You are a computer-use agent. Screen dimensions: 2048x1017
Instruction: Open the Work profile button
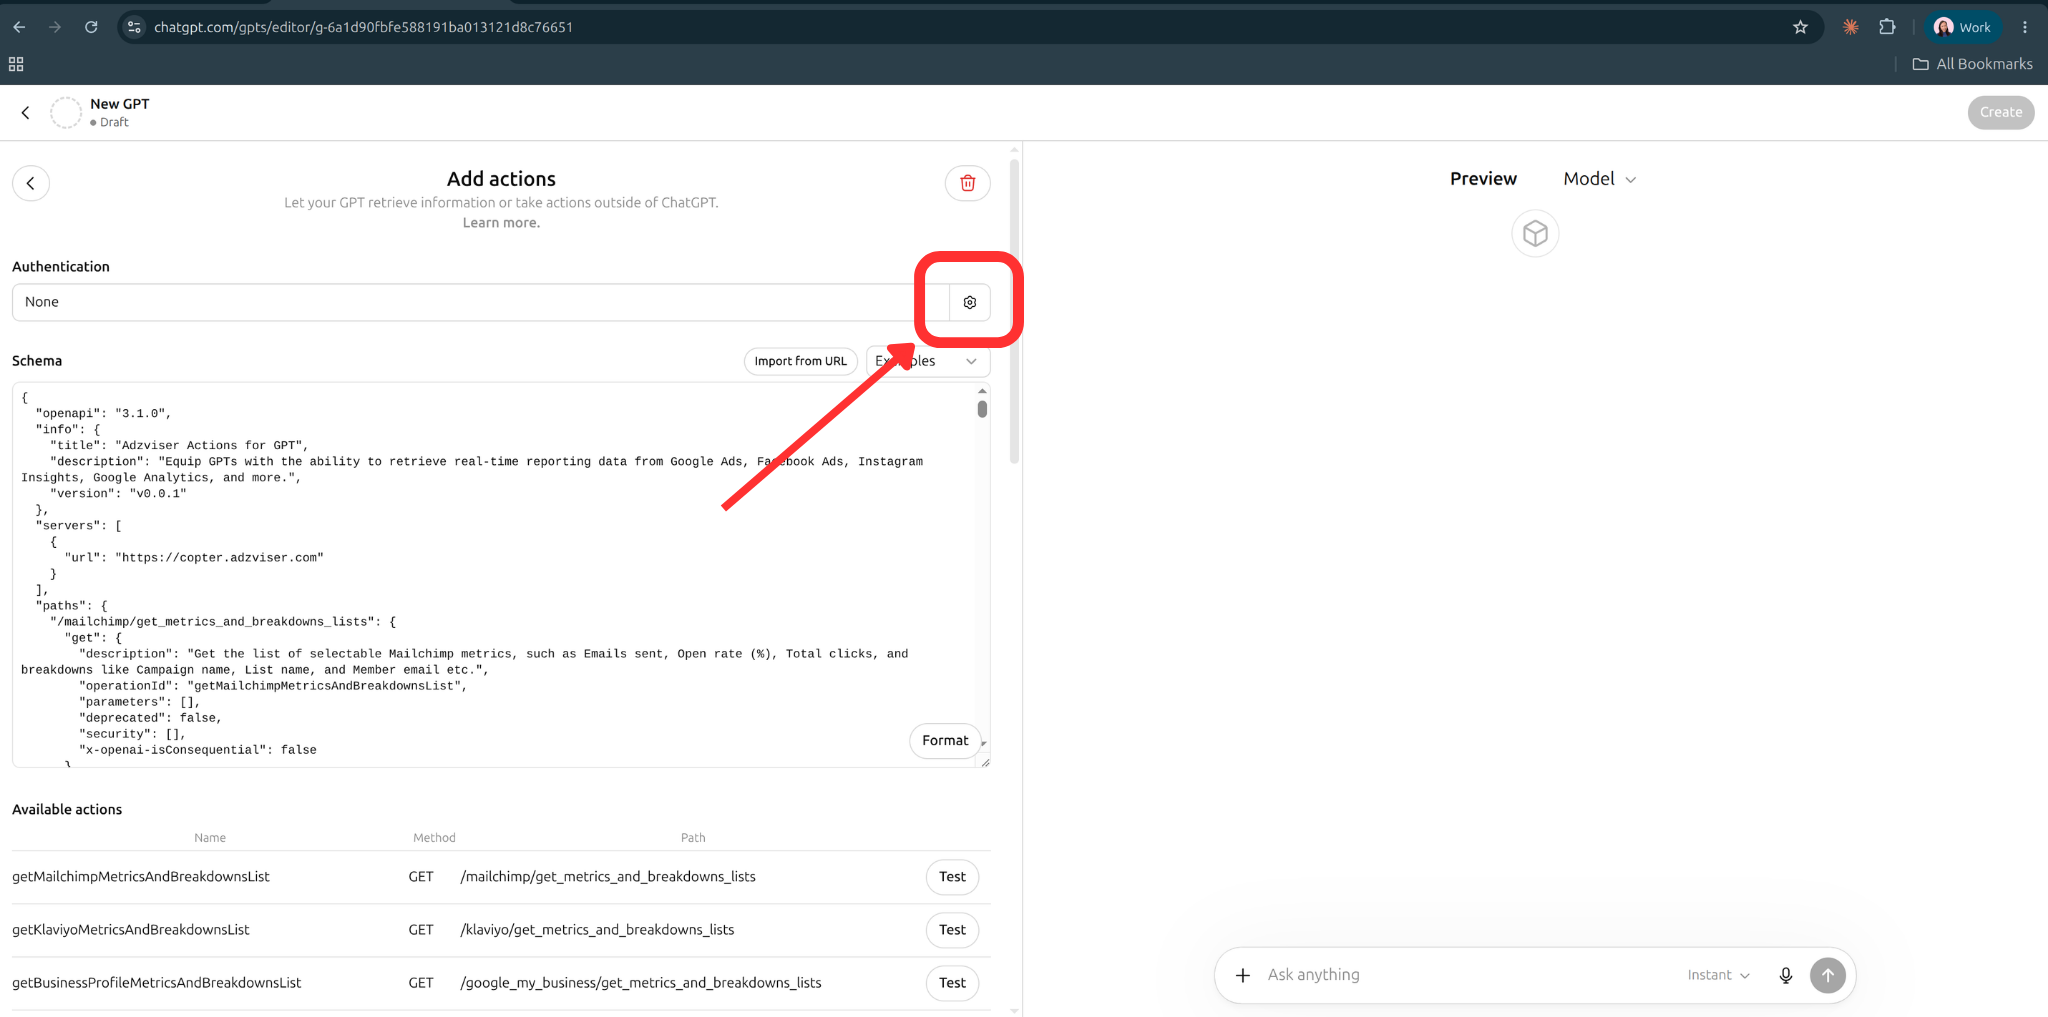point(1963,27)
